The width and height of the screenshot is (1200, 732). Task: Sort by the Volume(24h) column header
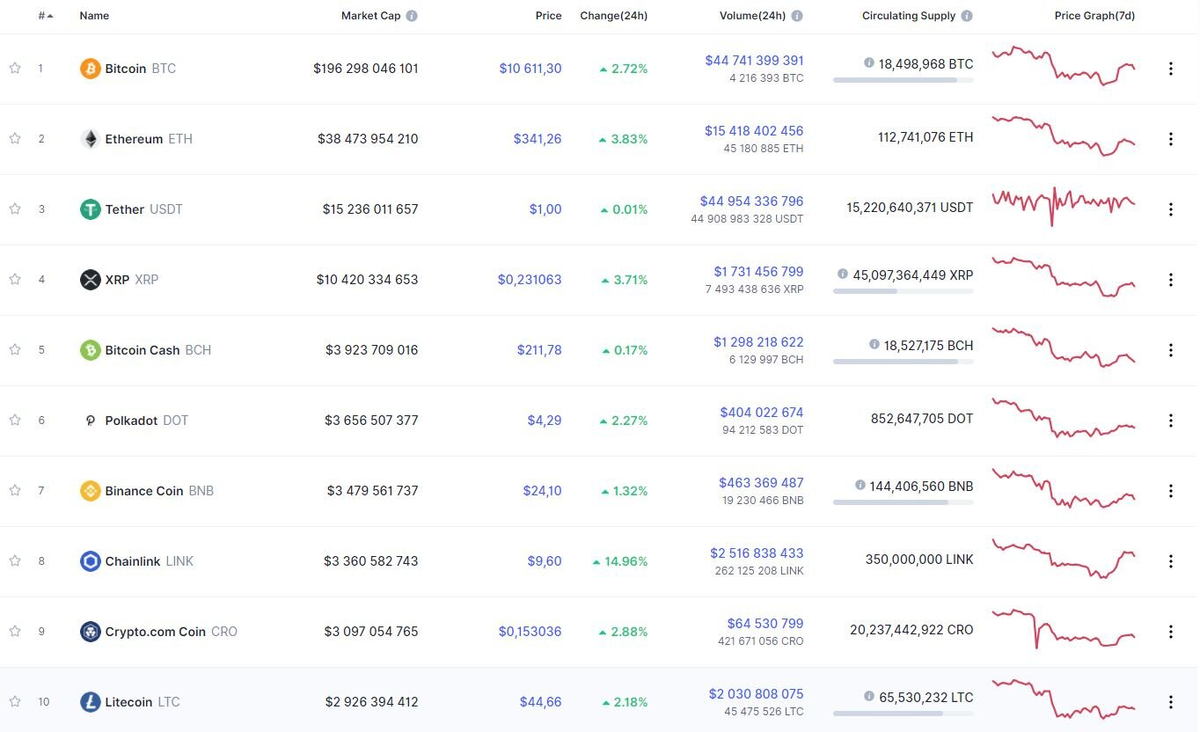tap(753, 16)
